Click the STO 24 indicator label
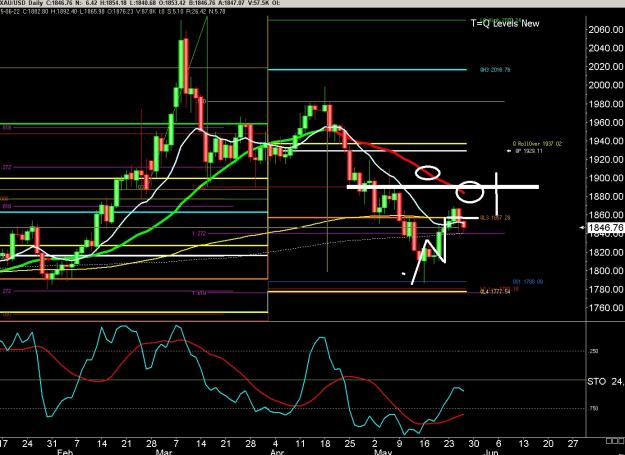 click(606, 382)
